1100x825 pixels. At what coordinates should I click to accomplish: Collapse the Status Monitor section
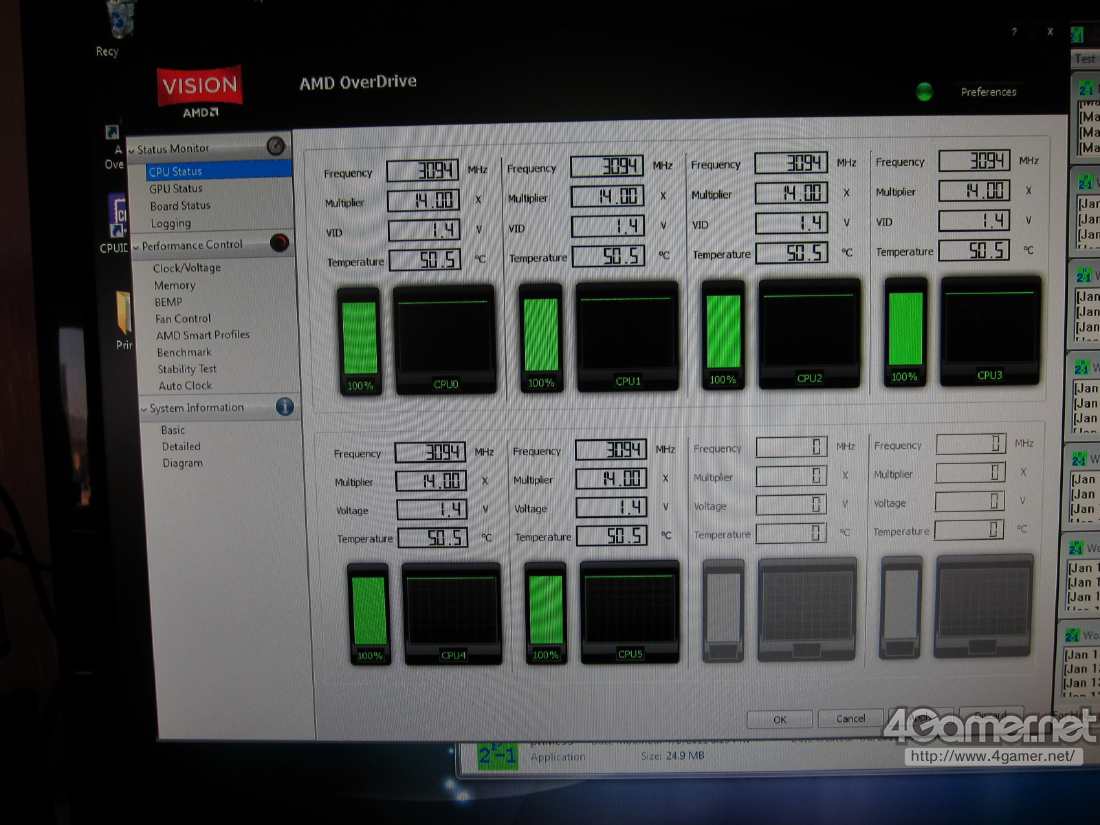pos(131,151)
